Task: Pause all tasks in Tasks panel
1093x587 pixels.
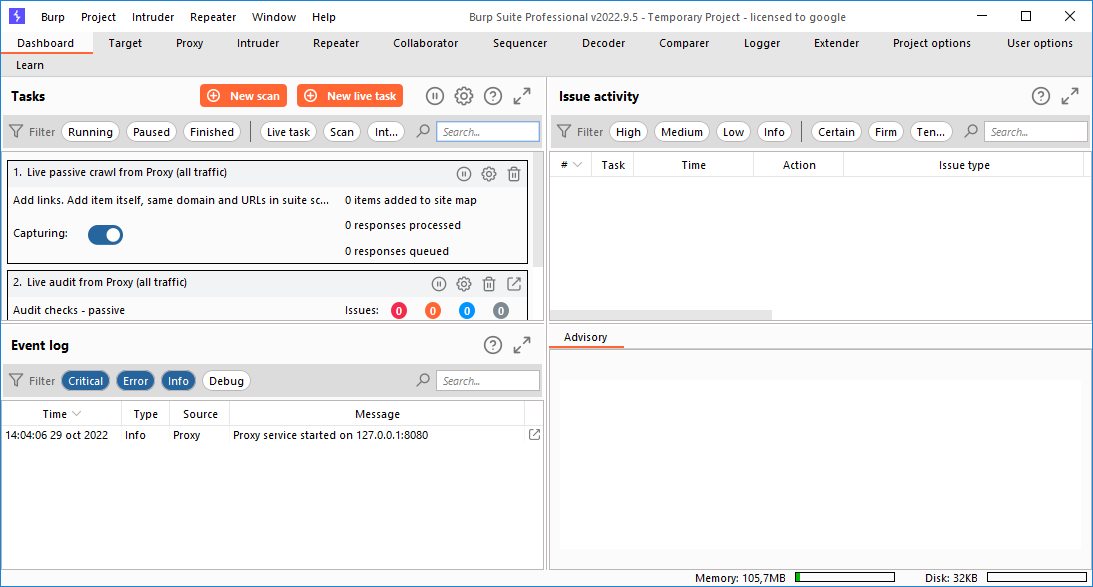Action: tap(434, 96)
